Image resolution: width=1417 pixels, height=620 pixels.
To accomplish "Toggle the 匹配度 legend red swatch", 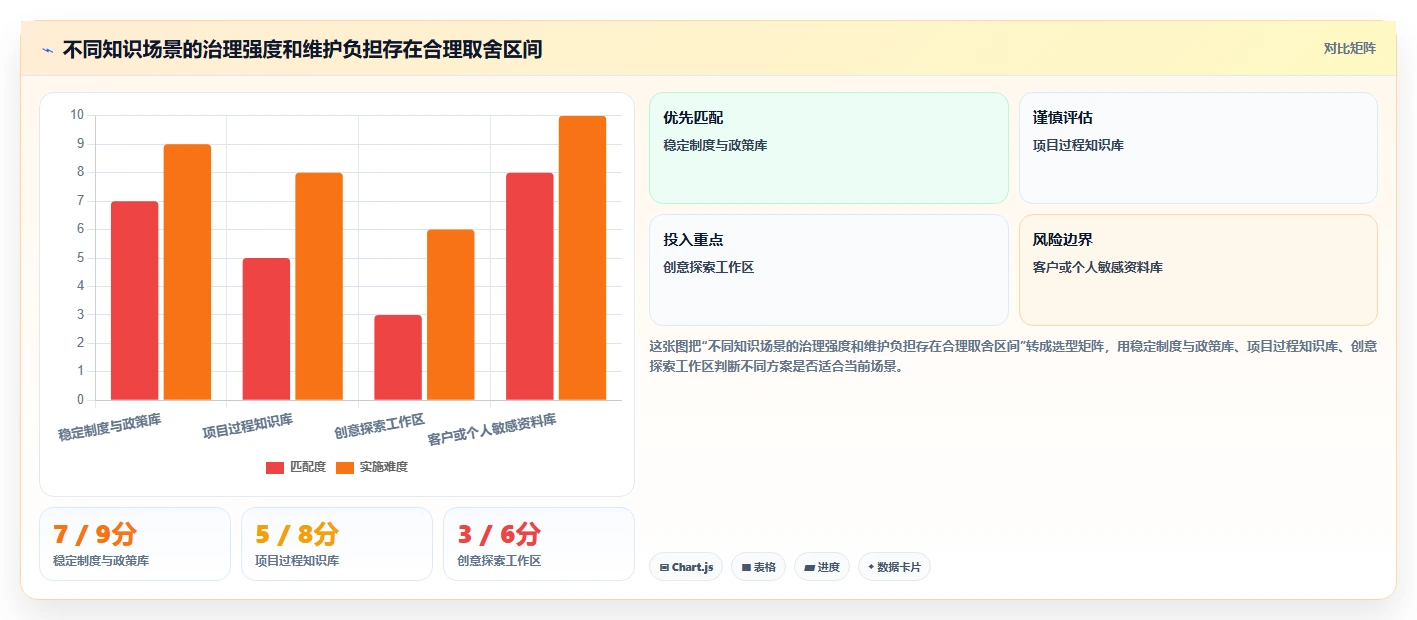I will coord(275,467).
